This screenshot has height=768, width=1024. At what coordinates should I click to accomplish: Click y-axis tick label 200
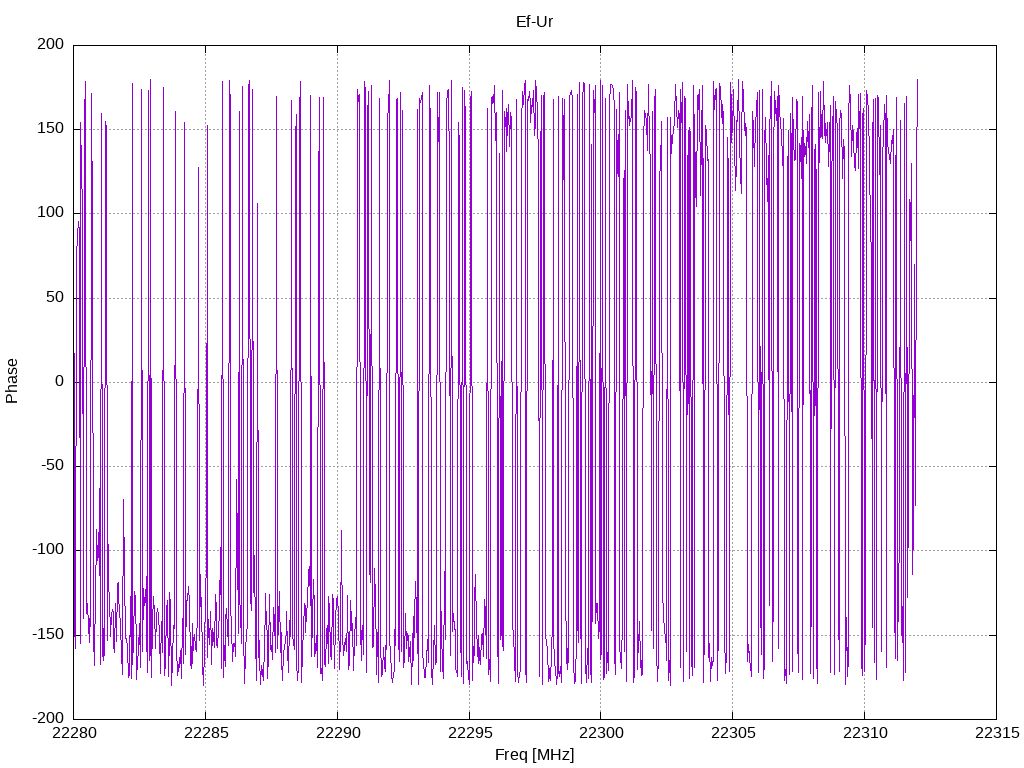tap(51, 44)
